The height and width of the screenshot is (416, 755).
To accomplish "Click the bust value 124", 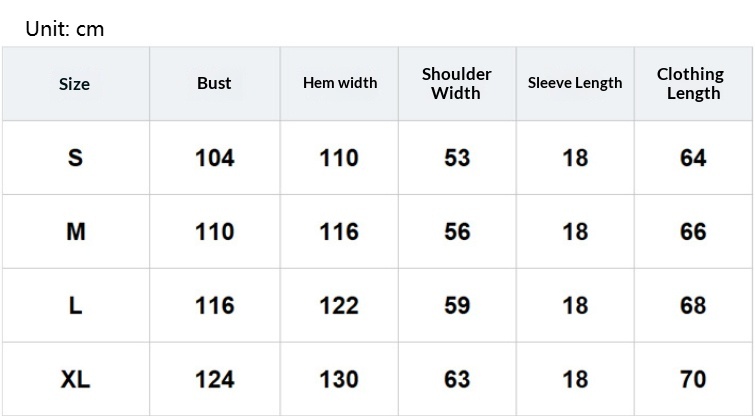I will [215, 379].
